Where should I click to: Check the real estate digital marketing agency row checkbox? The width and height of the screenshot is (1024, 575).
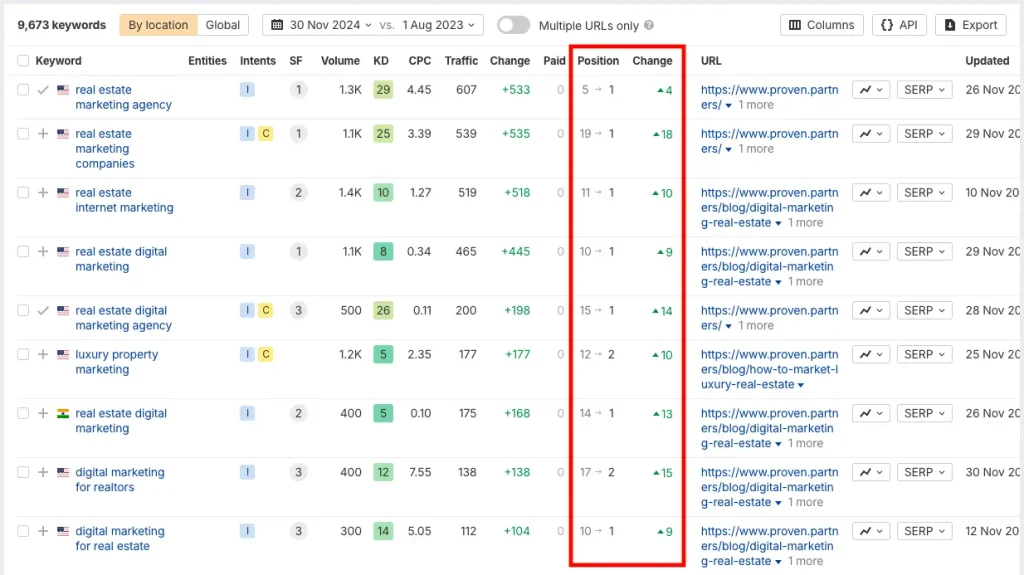(23, 310)
